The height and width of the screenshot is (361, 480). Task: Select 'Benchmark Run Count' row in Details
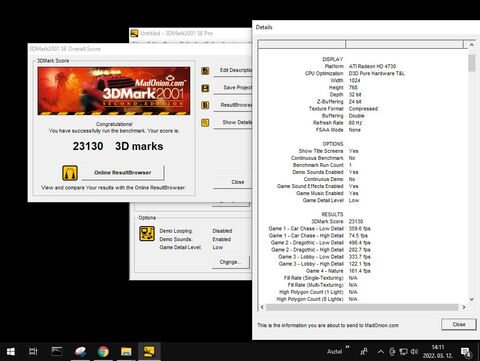tap(322, 165)
